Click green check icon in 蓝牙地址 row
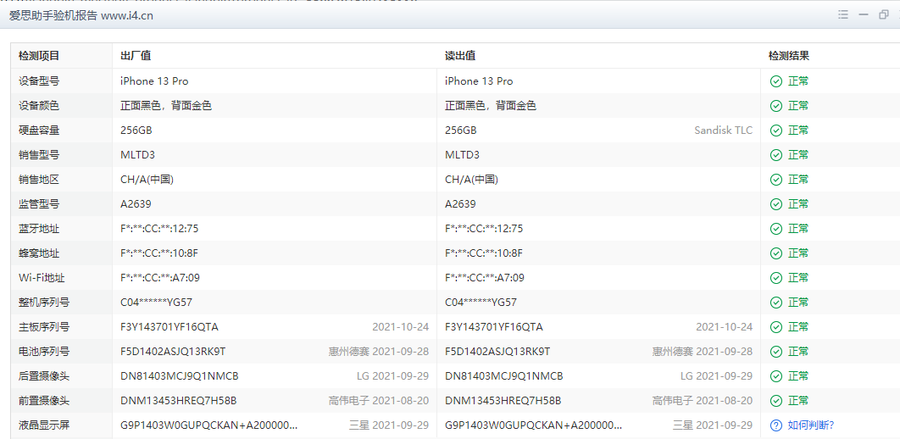 coord(775,228)
